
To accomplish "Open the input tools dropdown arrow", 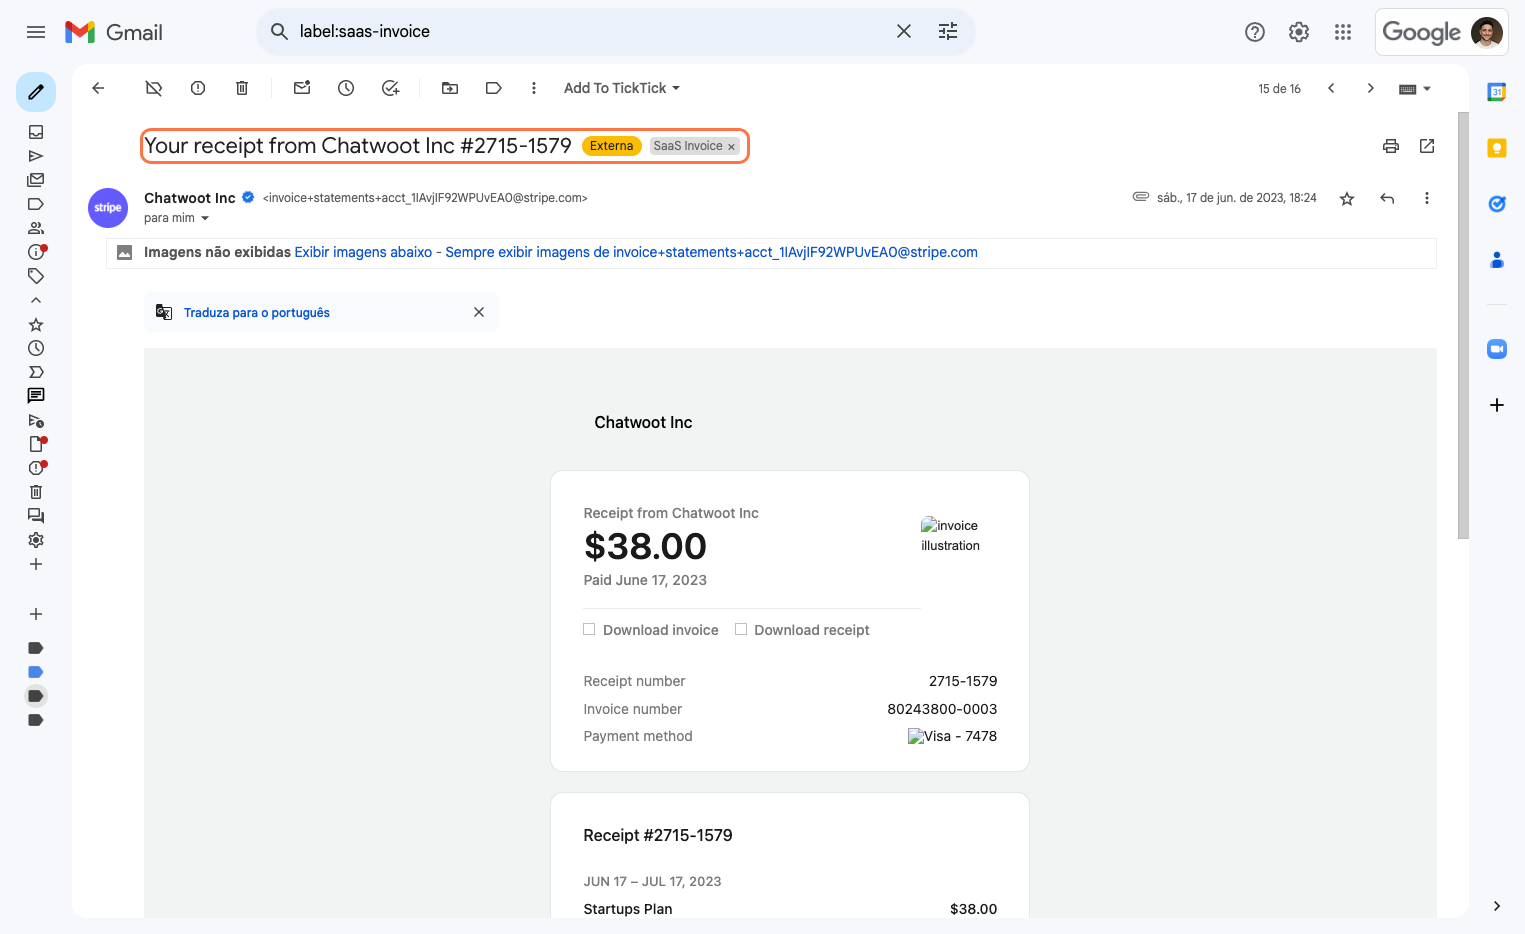I will click(x=1427, y=89).
